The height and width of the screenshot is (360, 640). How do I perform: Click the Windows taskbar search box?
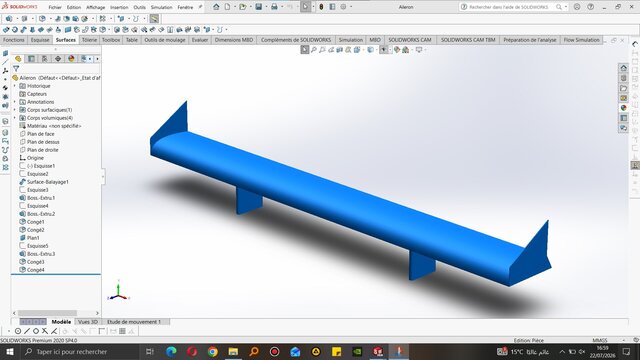tap(80, 351)
